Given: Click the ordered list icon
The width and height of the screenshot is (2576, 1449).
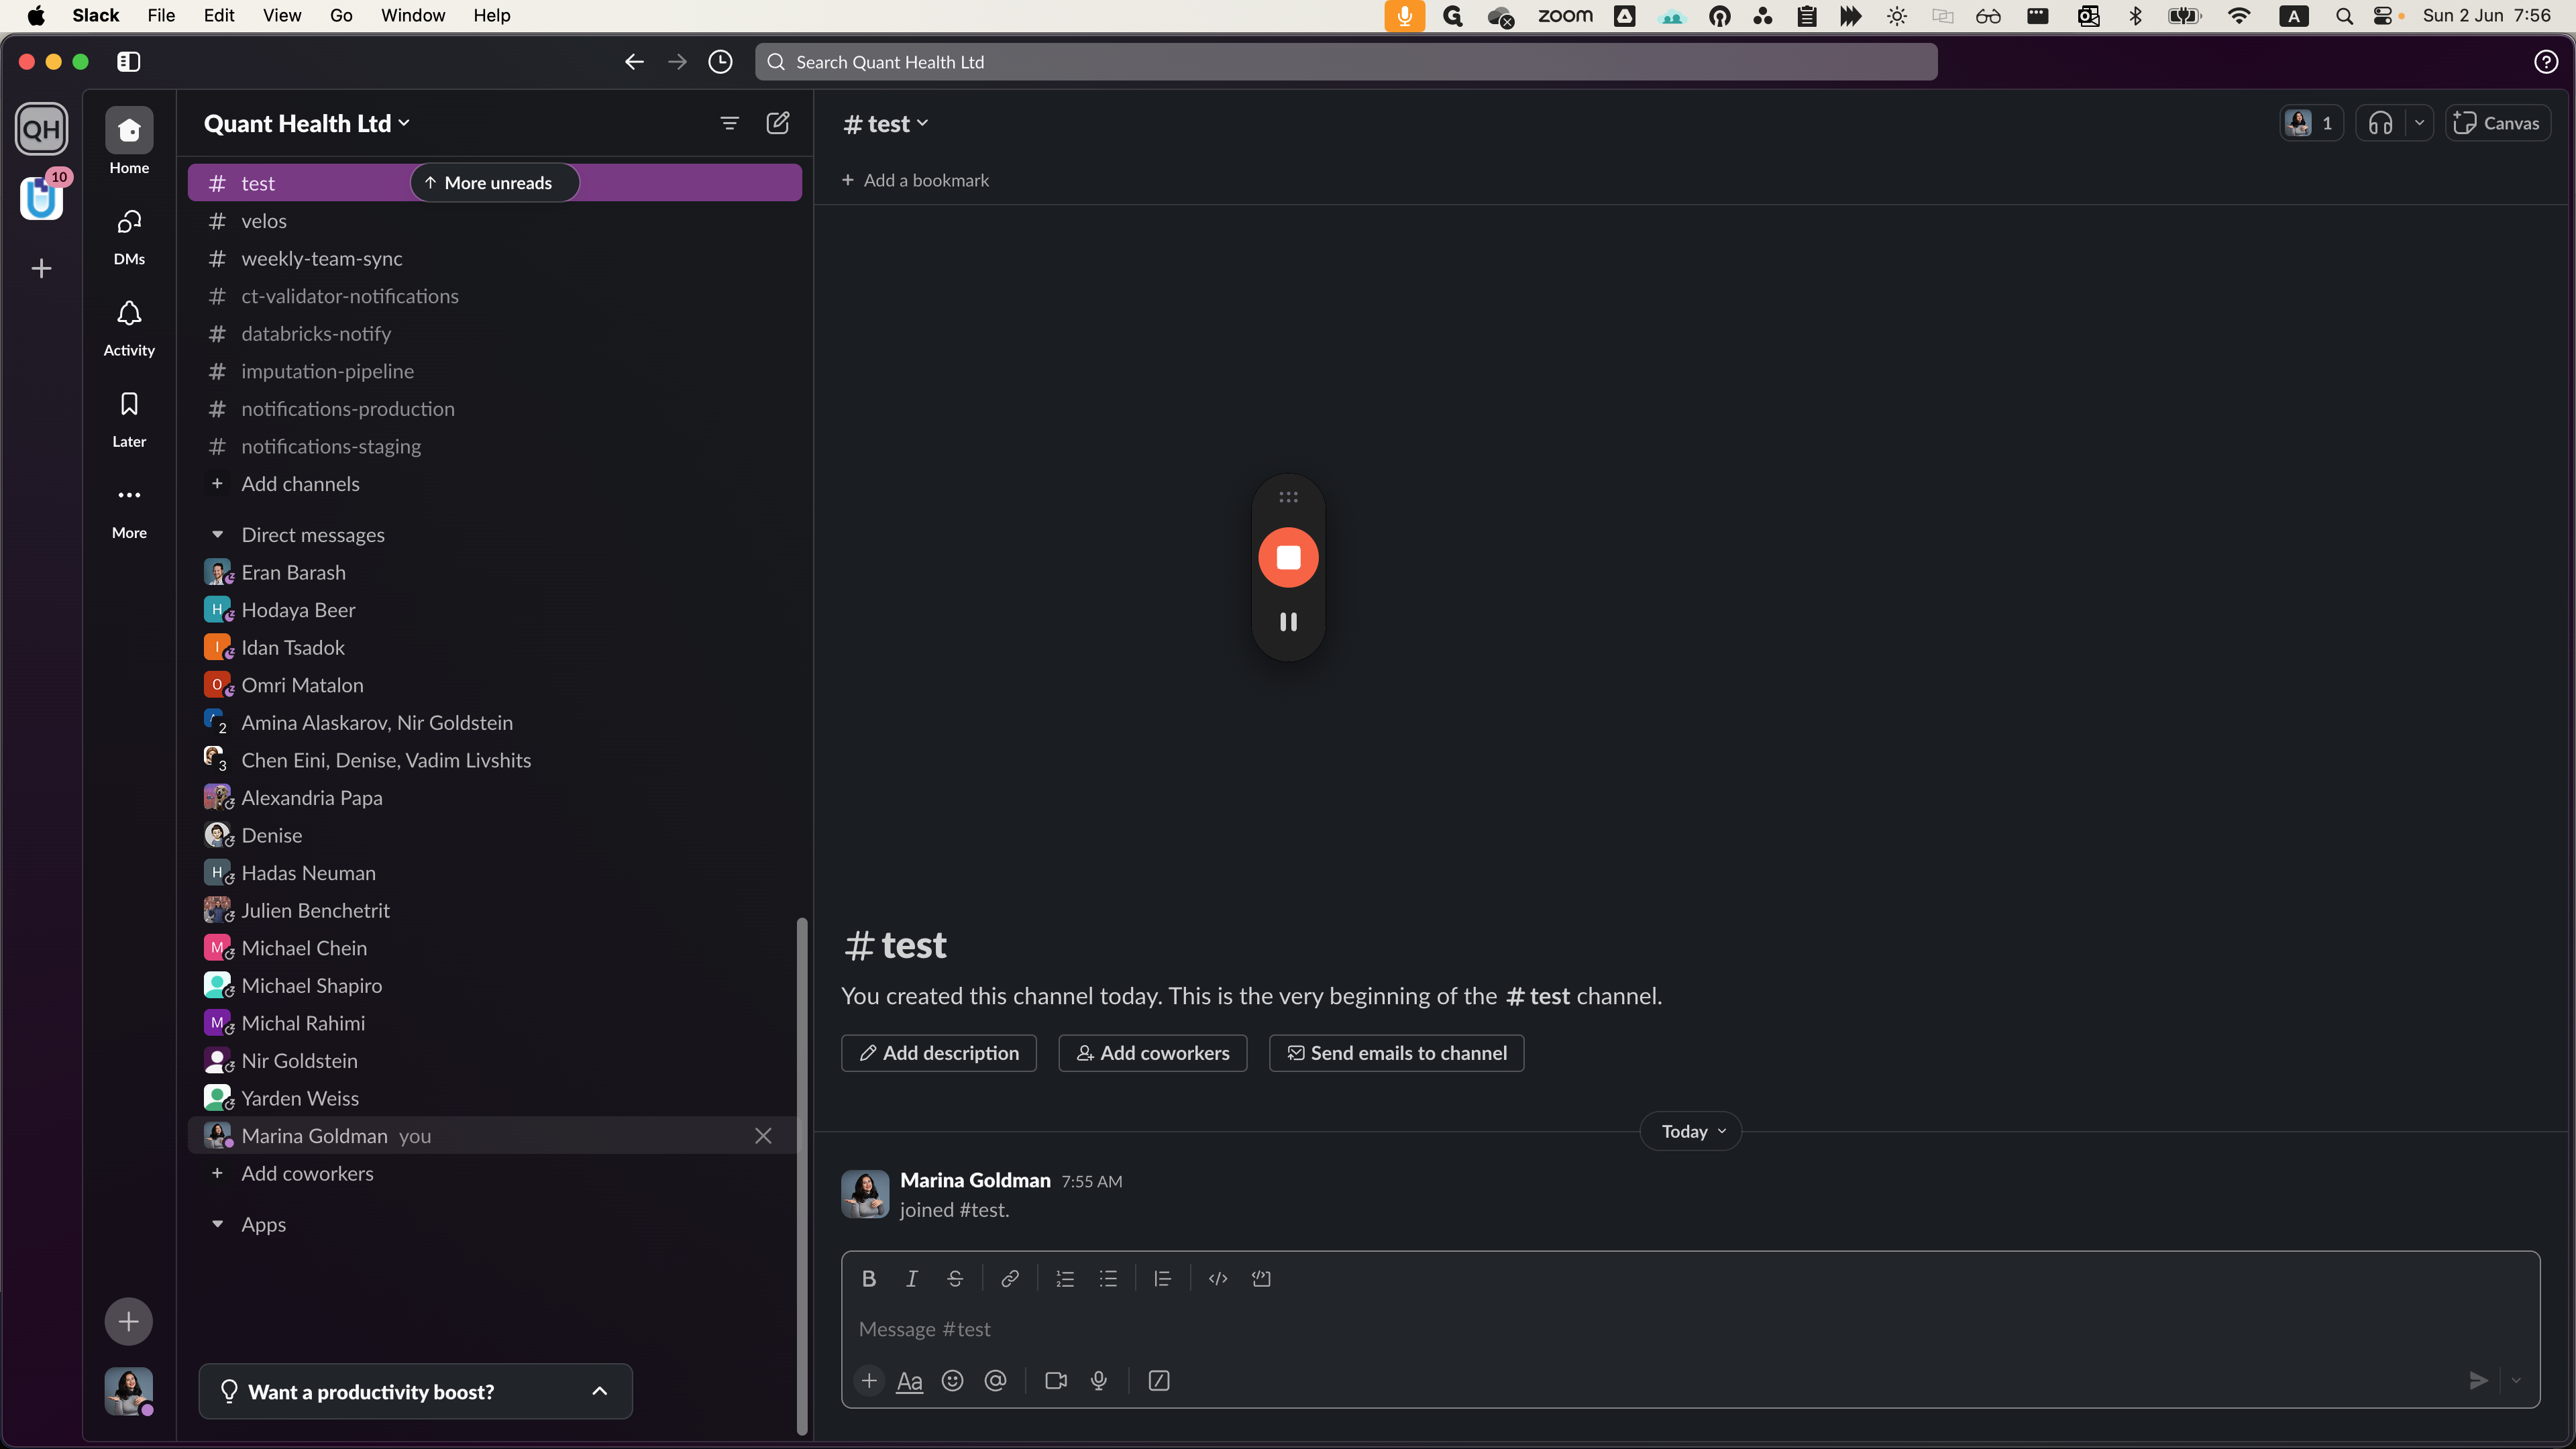Looking at the screenshot, I should (1065, 1278).
